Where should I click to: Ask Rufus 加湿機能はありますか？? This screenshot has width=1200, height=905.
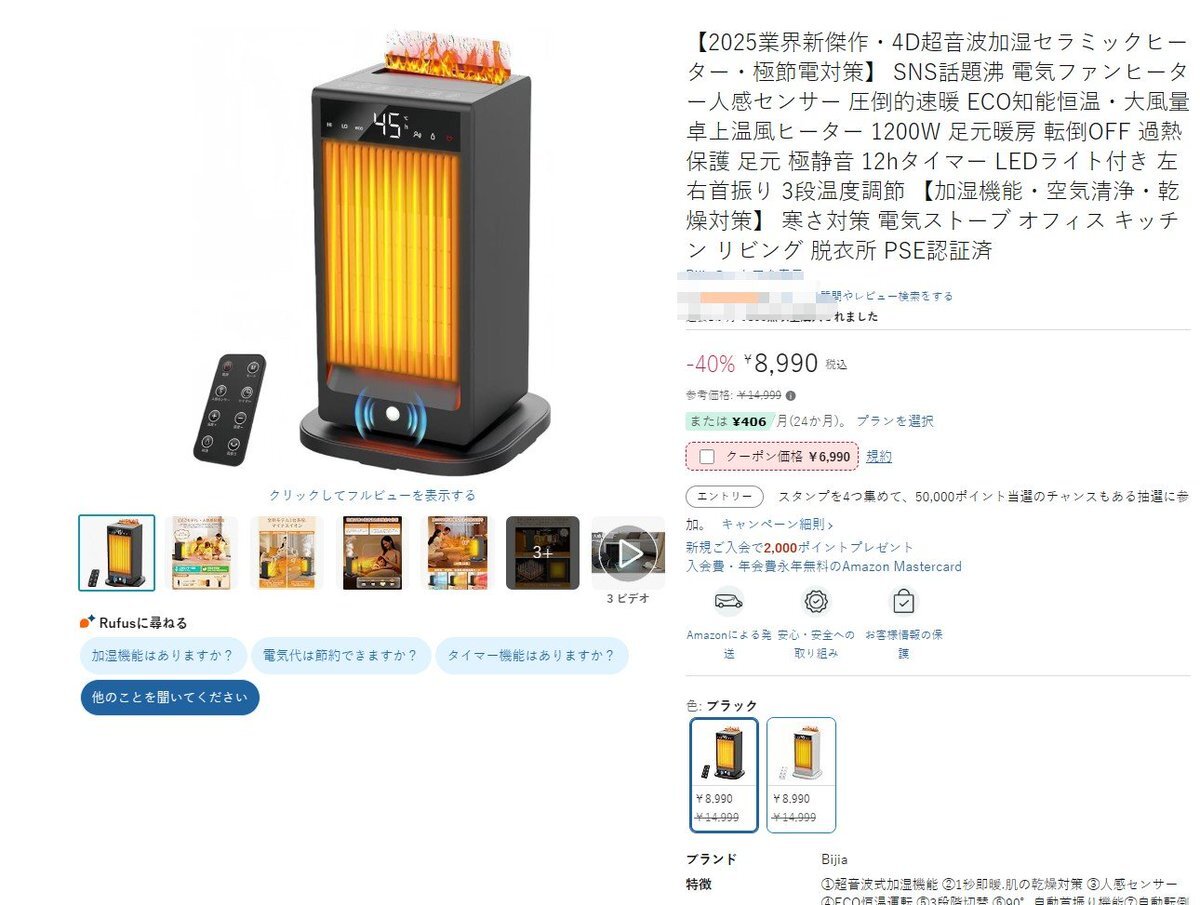point(163,656)
